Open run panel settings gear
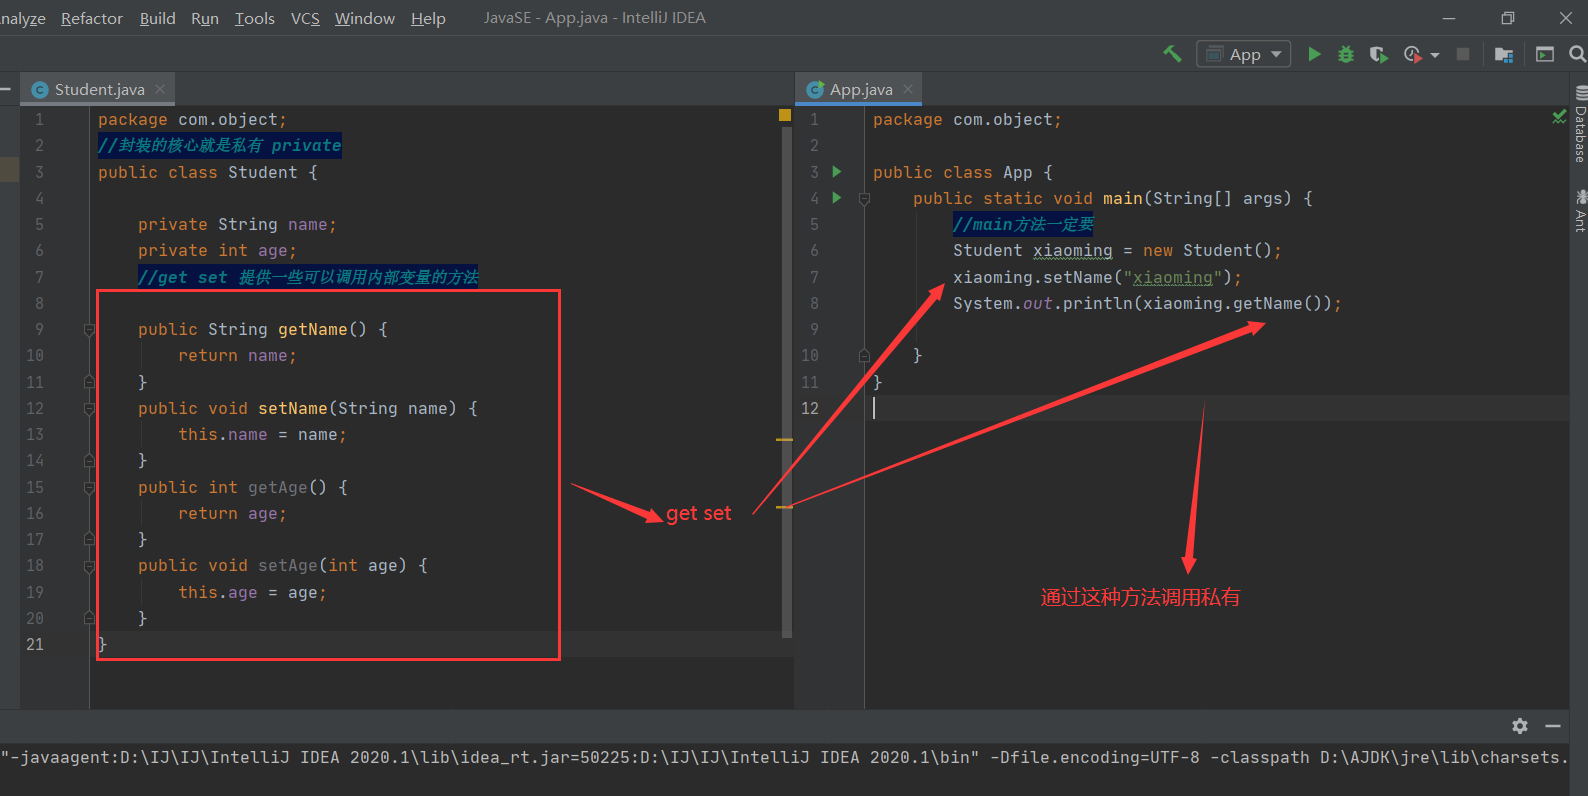The height and width of the screenshot is (796, 1588). click(1520, 726)
